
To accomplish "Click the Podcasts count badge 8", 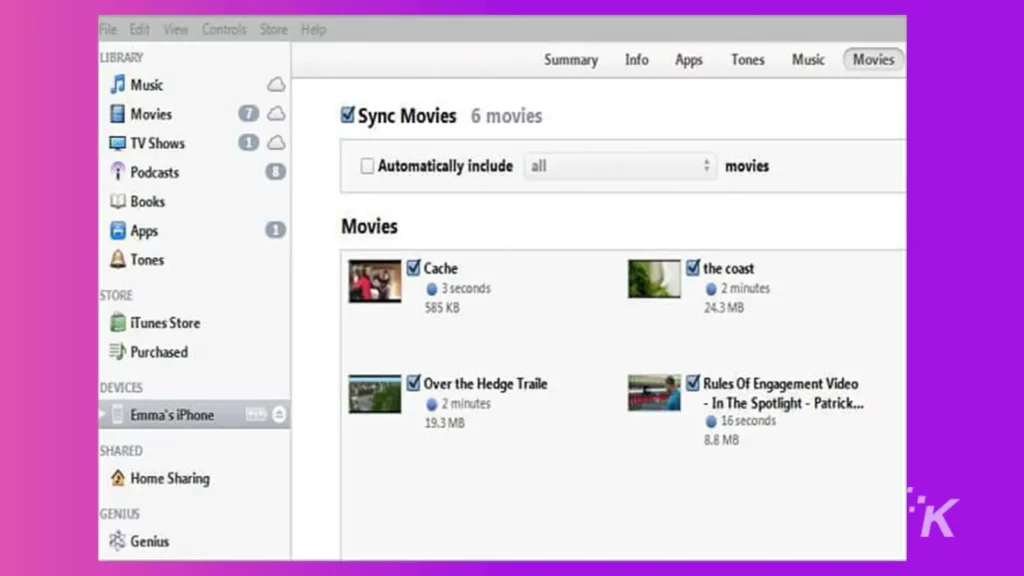I will (276, 172).
